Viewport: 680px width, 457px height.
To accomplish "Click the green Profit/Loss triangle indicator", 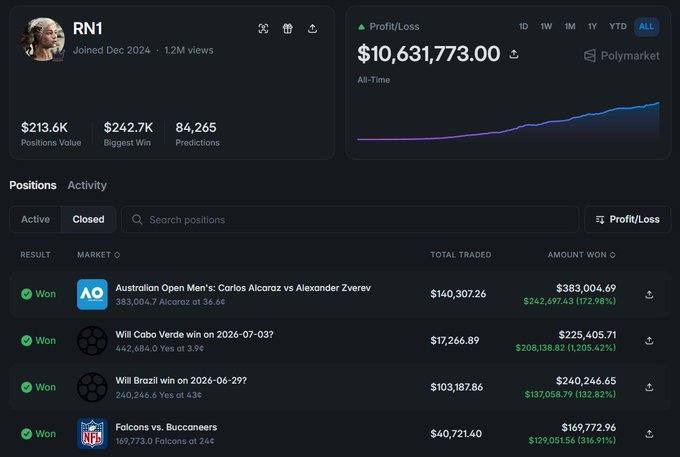I will (361, 27).
